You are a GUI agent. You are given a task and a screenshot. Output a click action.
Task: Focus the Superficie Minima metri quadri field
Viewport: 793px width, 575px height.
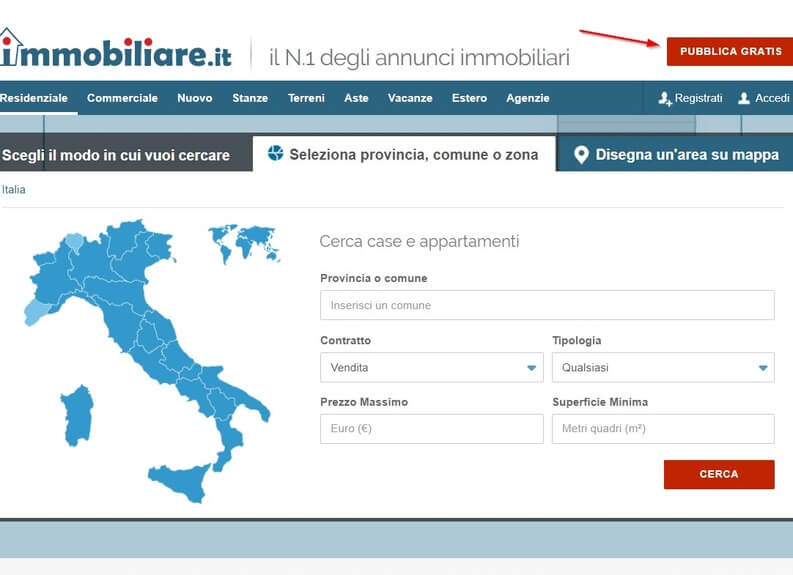[663, 429]
